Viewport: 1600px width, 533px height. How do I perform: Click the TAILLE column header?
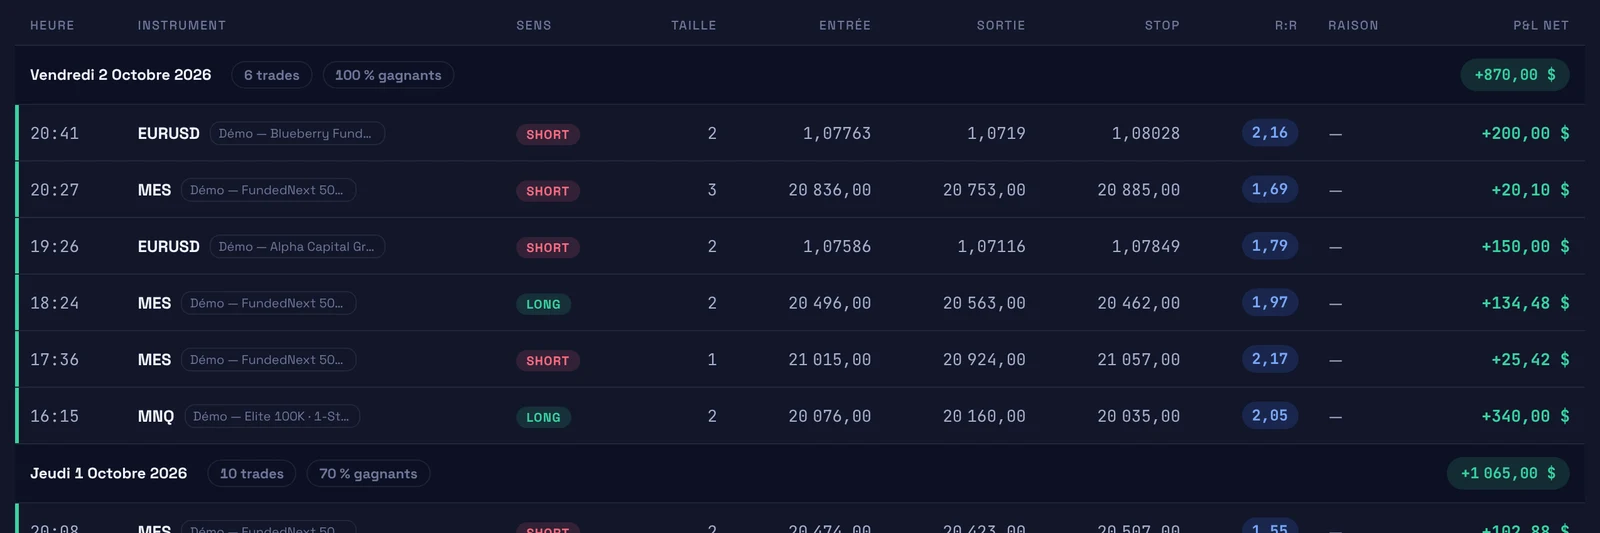click(694, 25)
